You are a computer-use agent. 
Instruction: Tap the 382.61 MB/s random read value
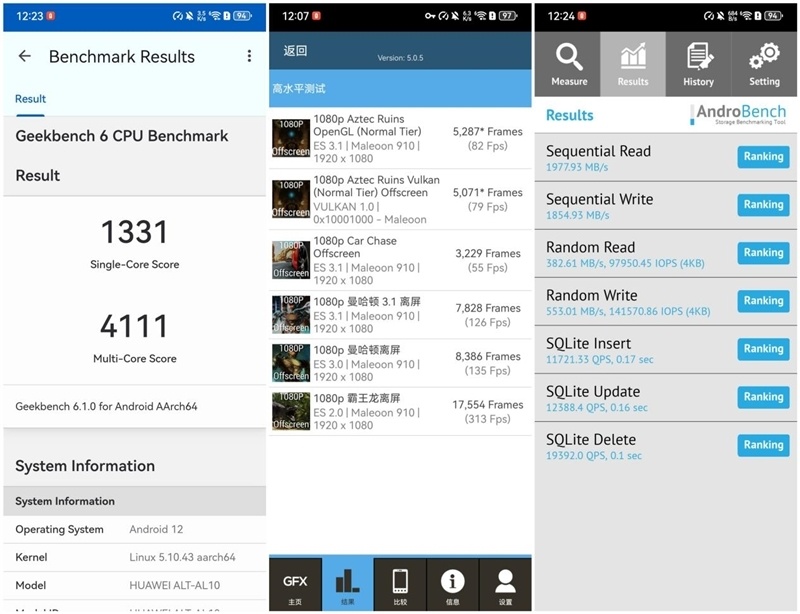pos(625,263)
